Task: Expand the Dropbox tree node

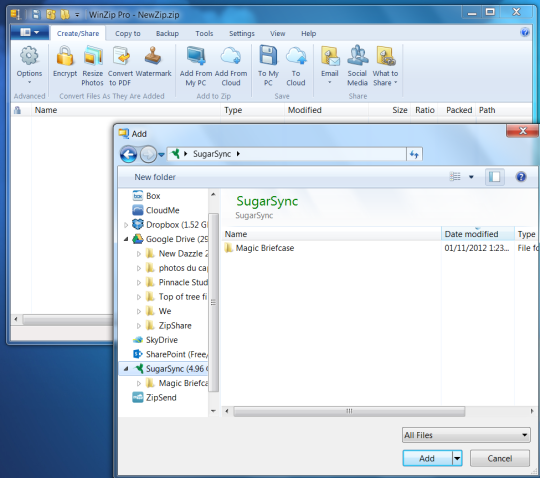Action: pyautogui.click(x=126, y=225)
